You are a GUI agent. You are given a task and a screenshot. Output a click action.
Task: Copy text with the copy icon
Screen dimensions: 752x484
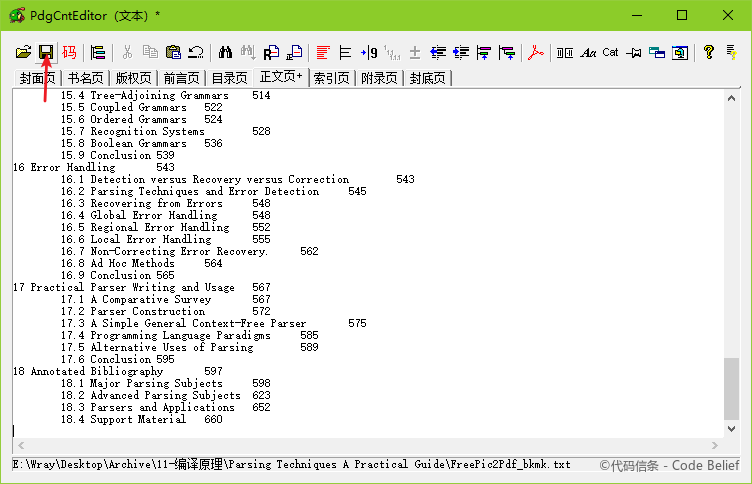150,52
